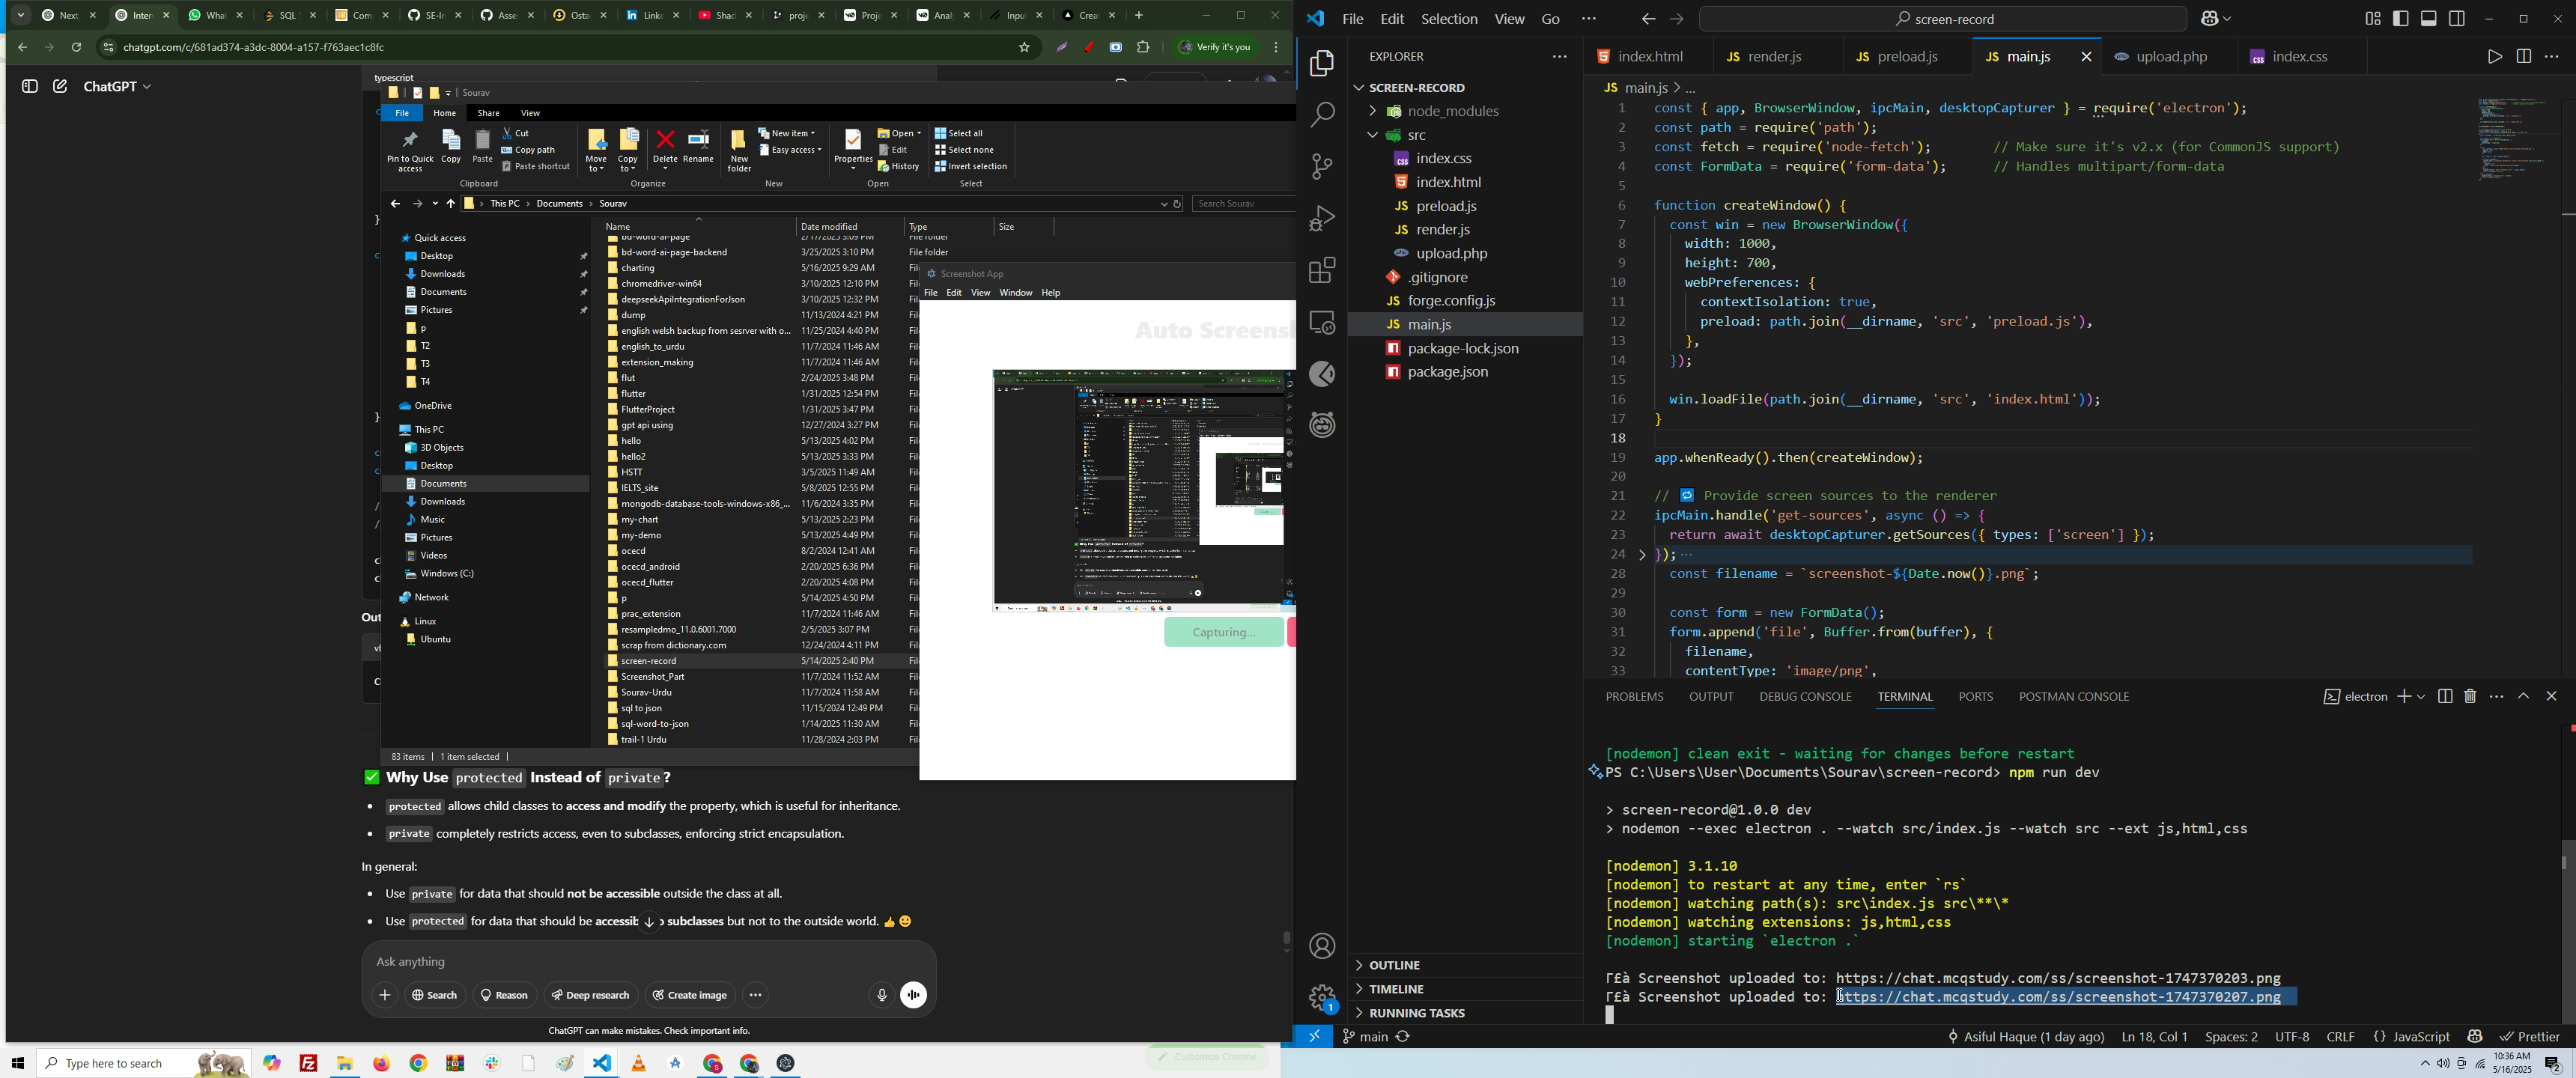Open the Source Control activity bar icon
Image resolution: width=2576 pixels, height=1078 pixels.
(1322, 166)
